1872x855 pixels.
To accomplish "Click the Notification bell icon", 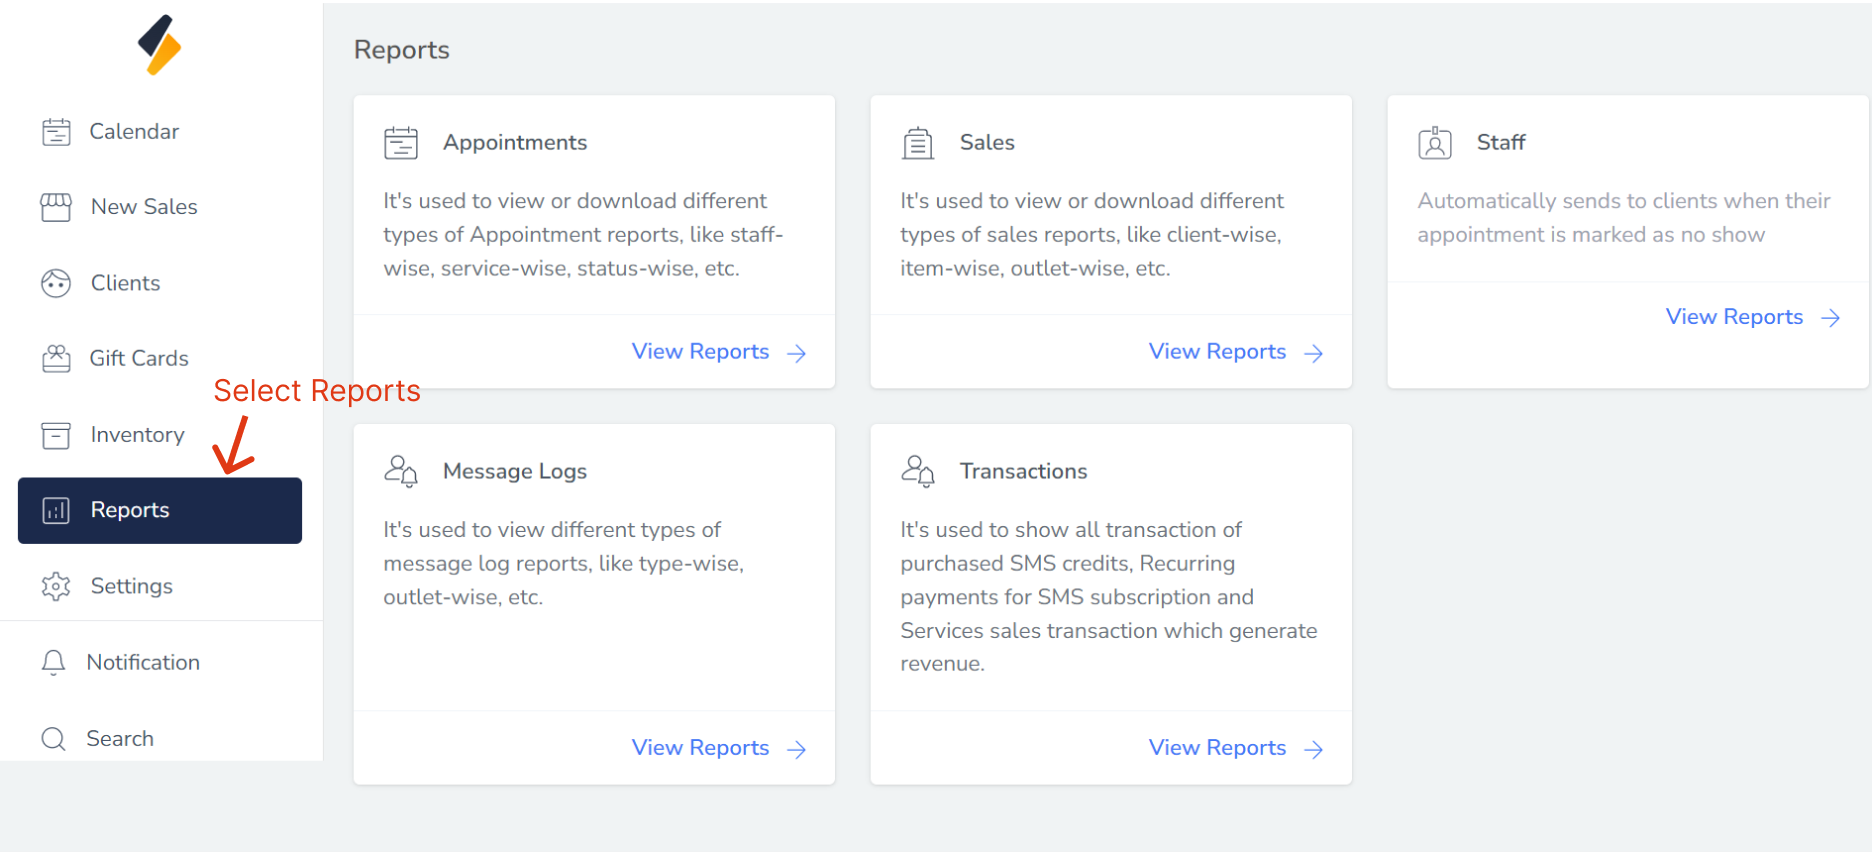I will pos(54,663).
